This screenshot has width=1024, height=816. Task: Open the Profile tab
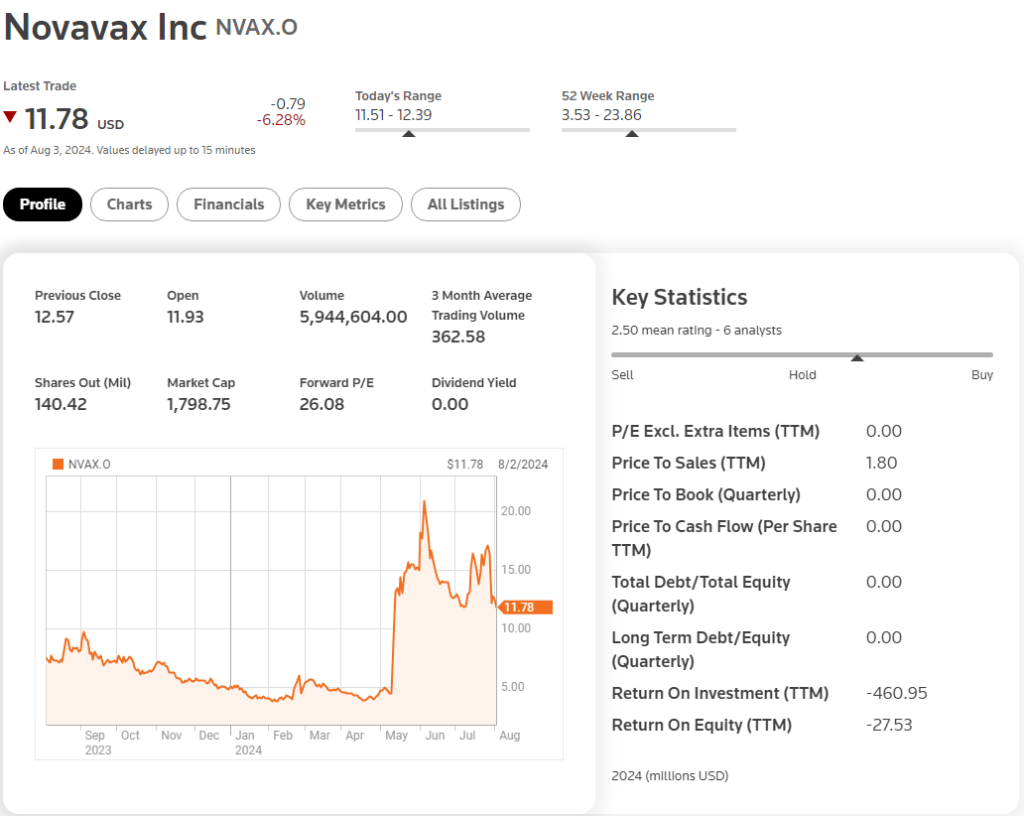pyautogui.click(x=43, y=205)
